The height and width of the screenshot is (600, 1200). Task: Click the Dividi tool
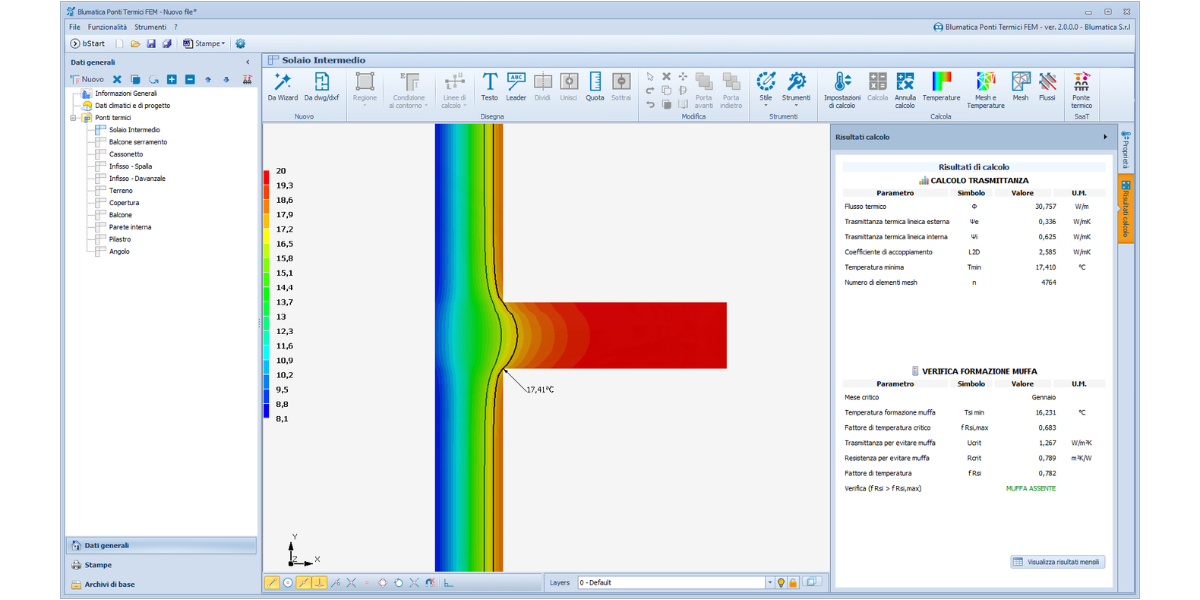pyautogui.click(x=543, y=87)
